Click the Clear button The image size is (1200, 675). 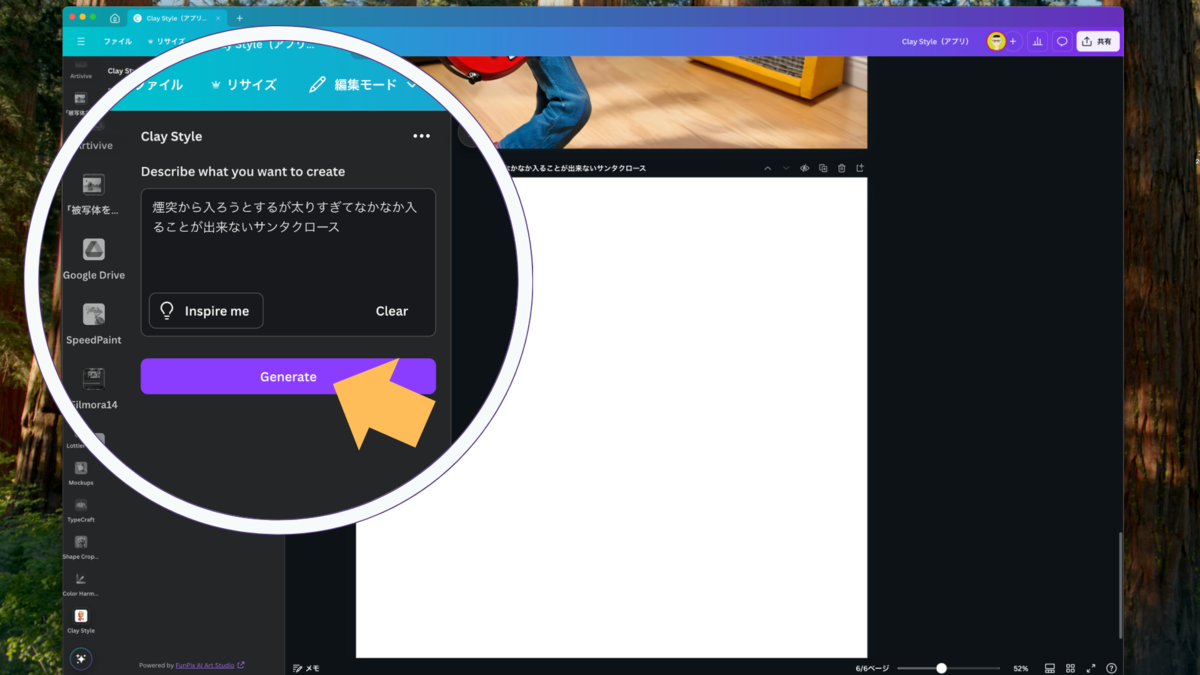click(392, 311)
